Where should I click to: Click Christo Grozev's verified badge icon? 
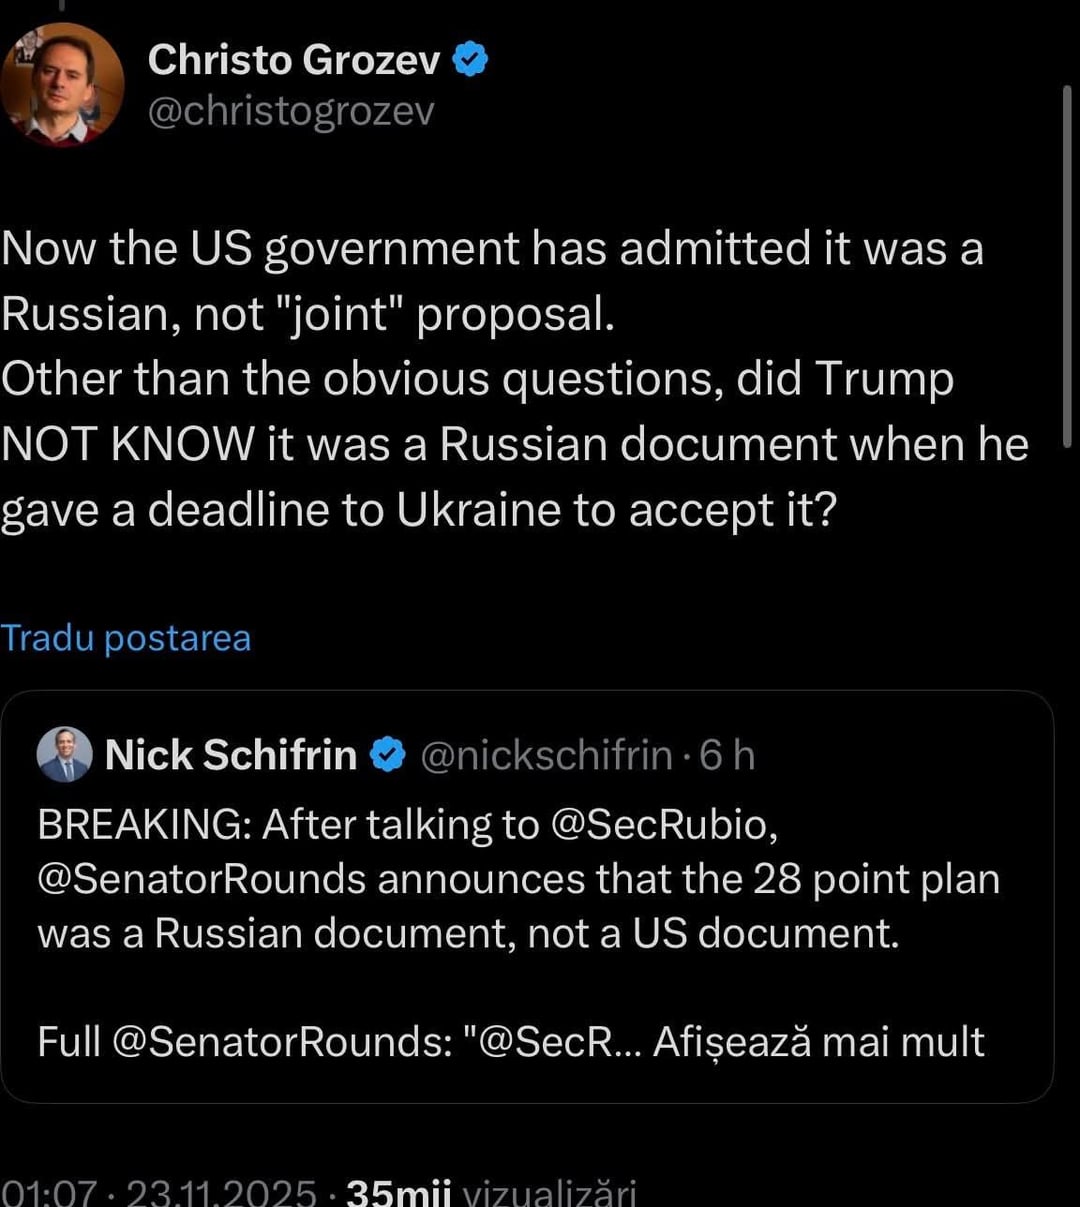tap(471, 61)
